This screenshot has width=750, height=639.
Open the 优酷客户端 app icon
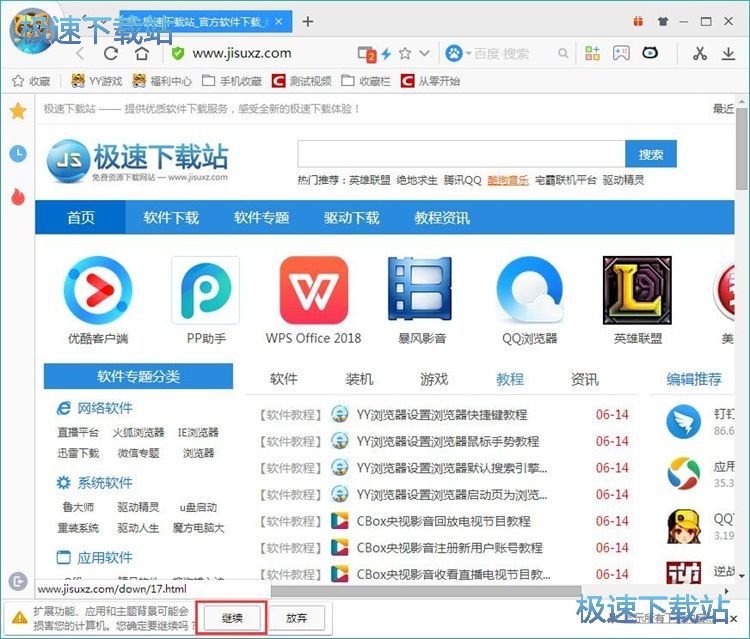coord(98,290)
